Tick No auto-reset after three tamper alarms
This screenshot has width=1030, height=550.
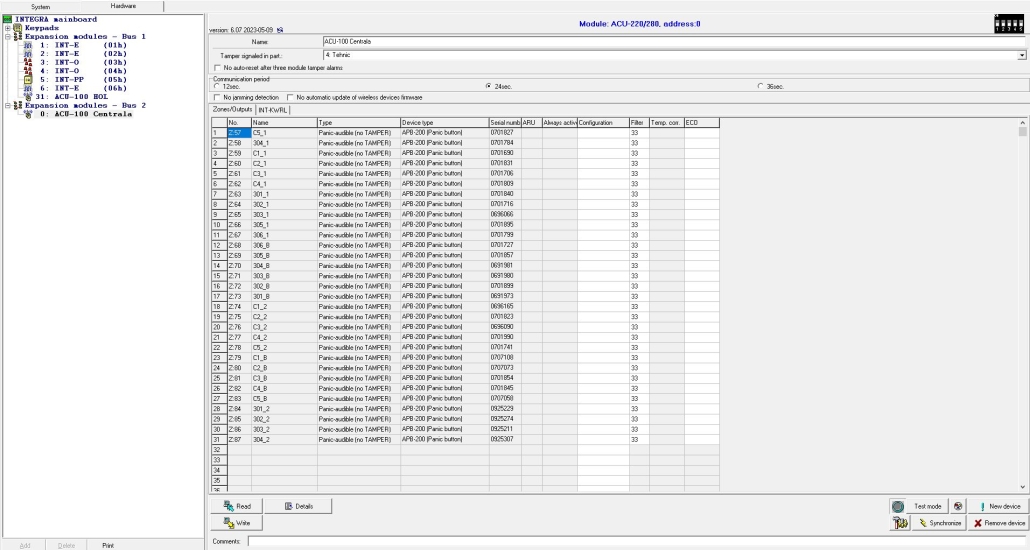pos(218,67)
